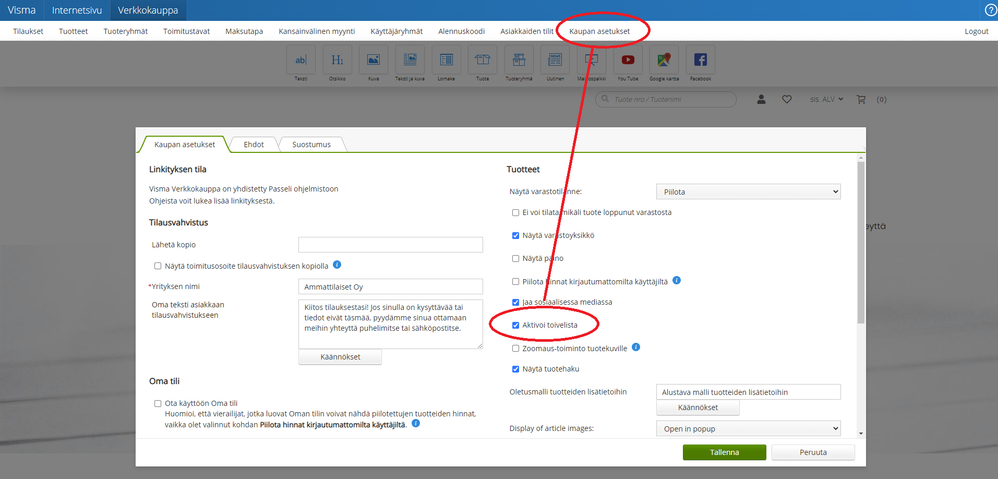Viewport: 998px width, 479px height.
Task: Click the Logout link
Action: coord(976,31)
